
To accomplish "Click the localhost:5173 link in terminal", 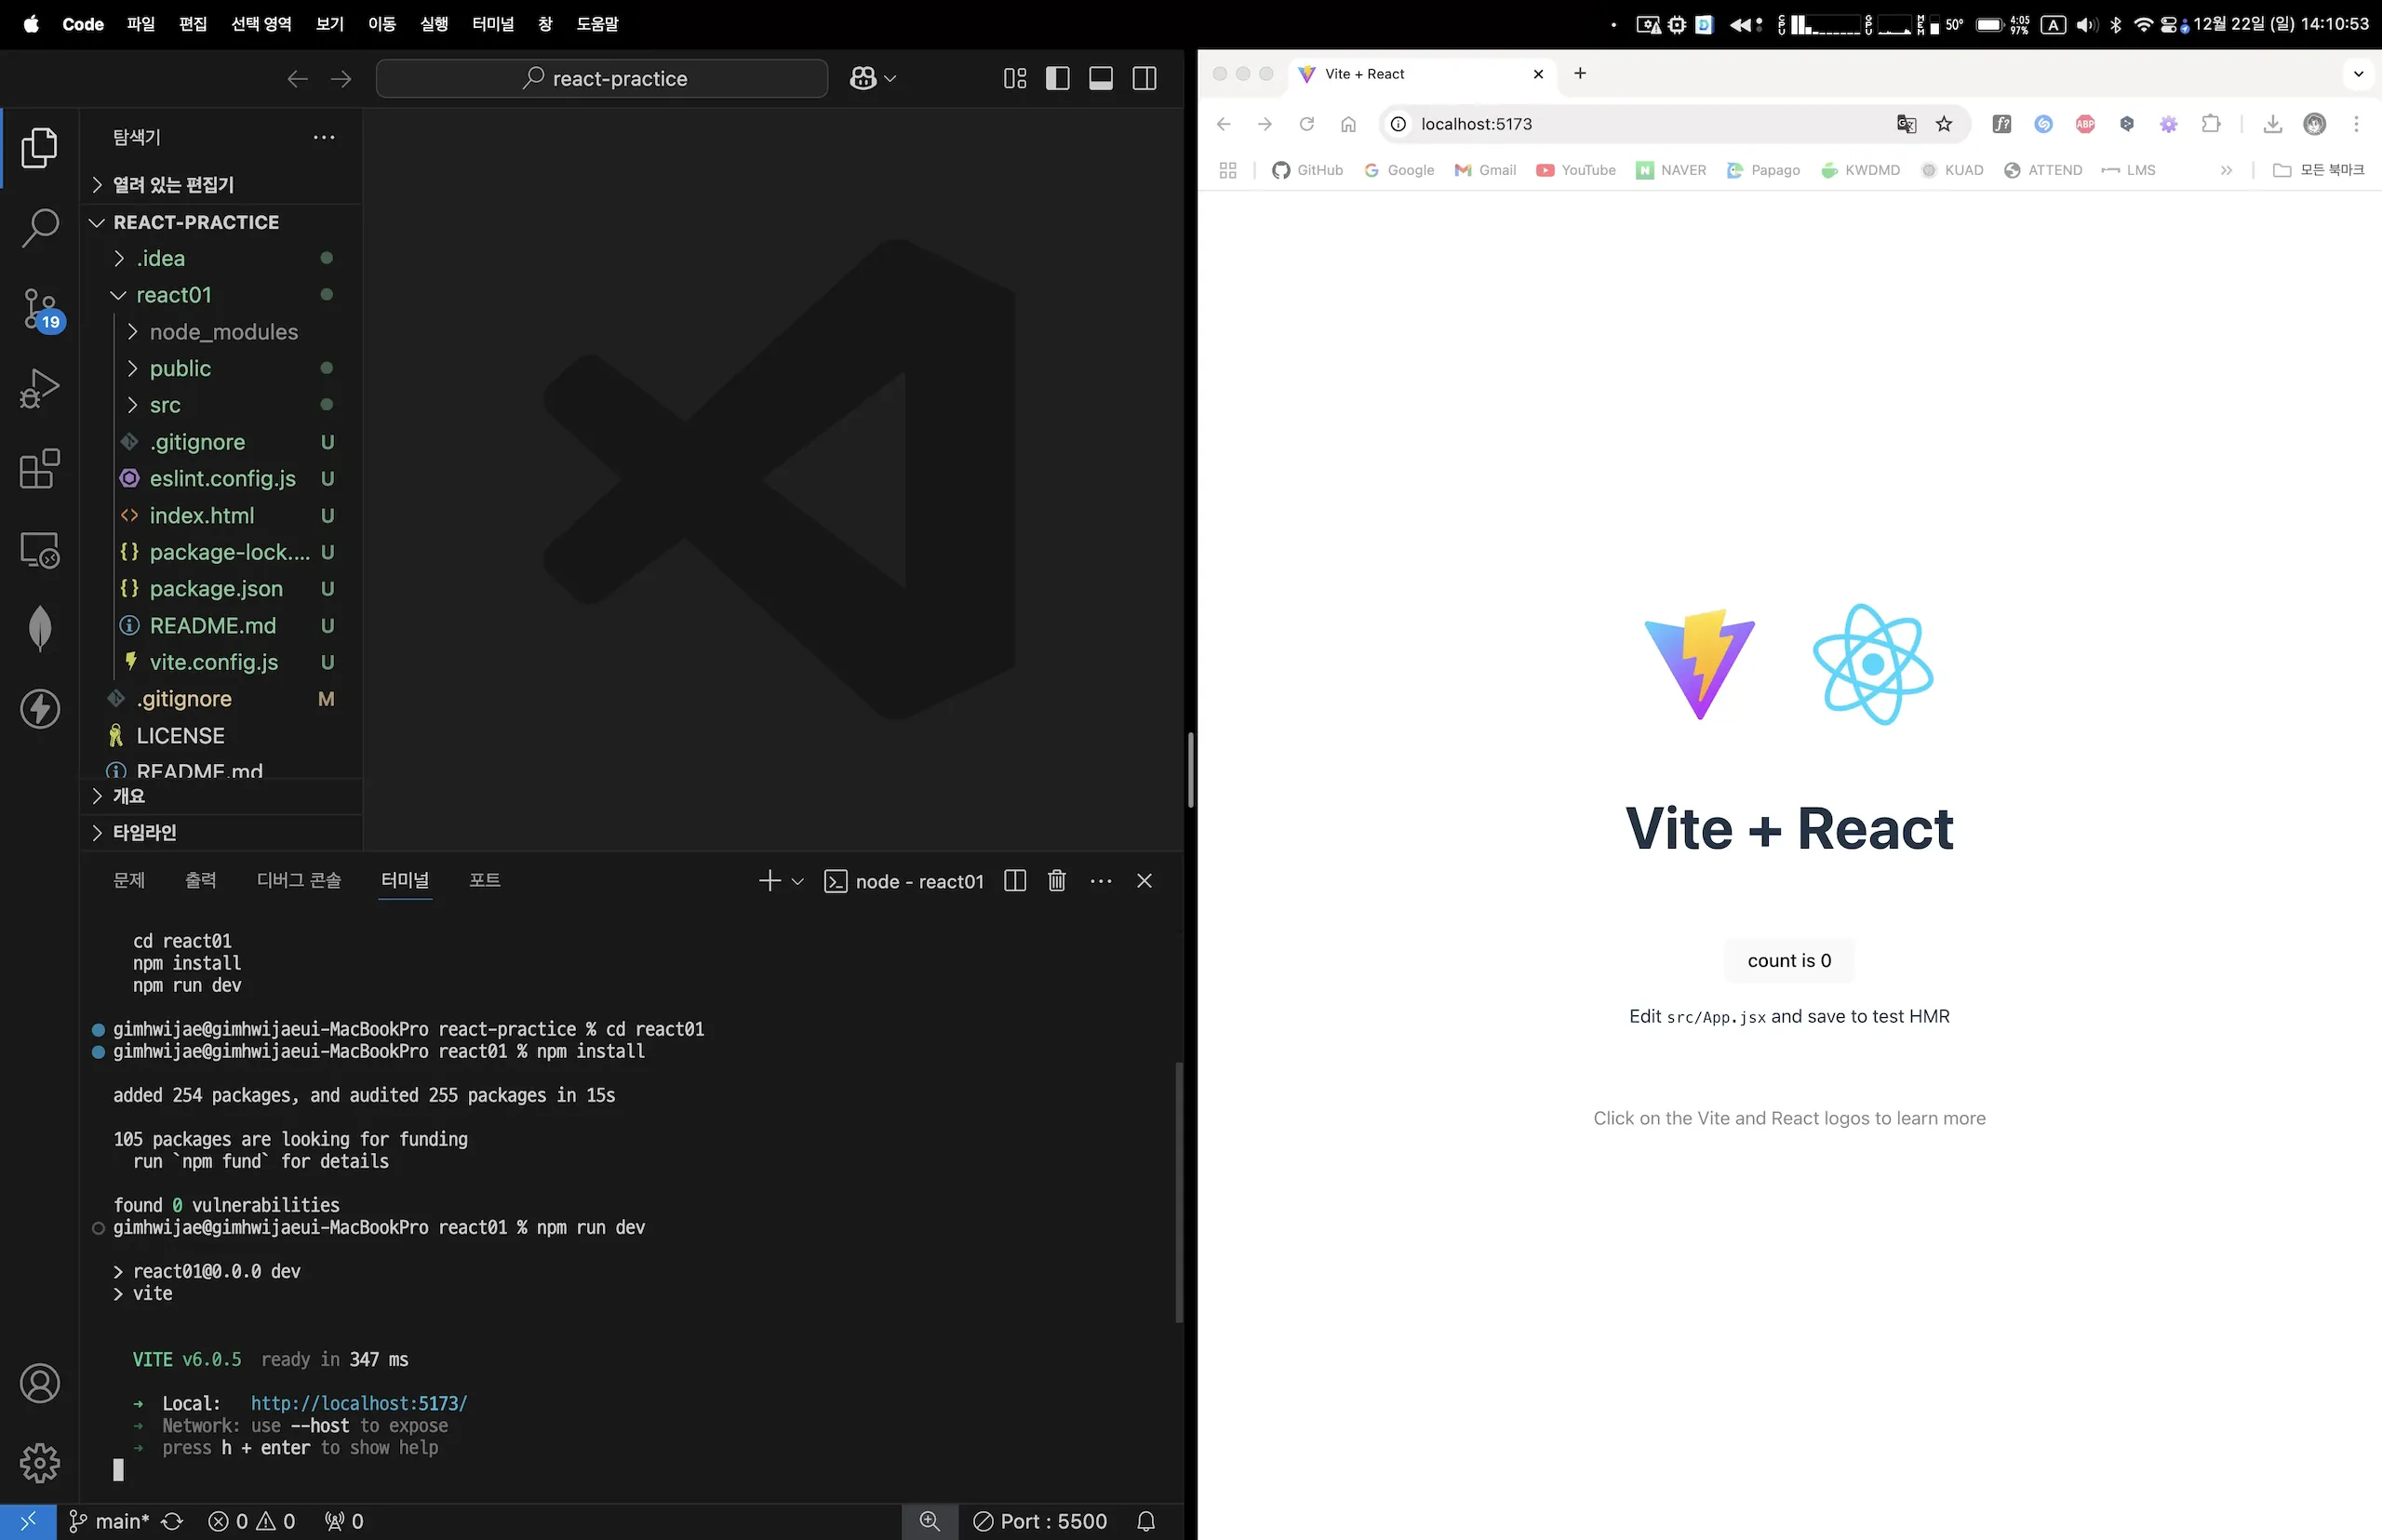I will point(359,1402).
